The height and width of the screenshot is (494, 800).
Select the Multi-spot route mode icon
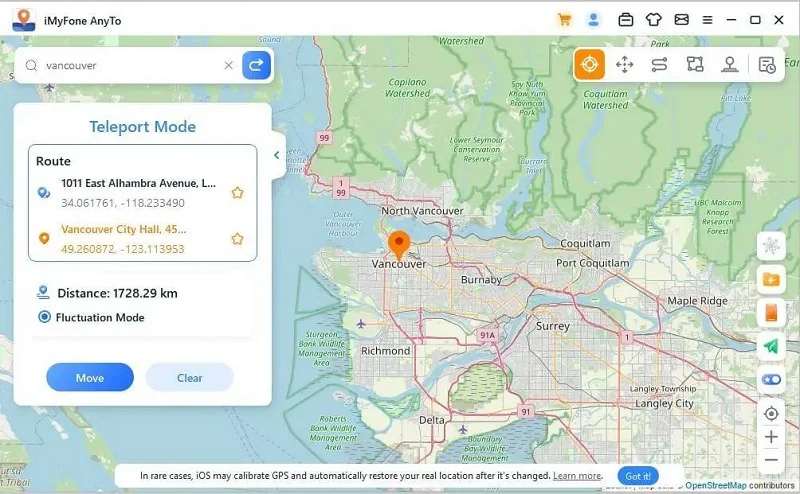(x=695, y=64)
